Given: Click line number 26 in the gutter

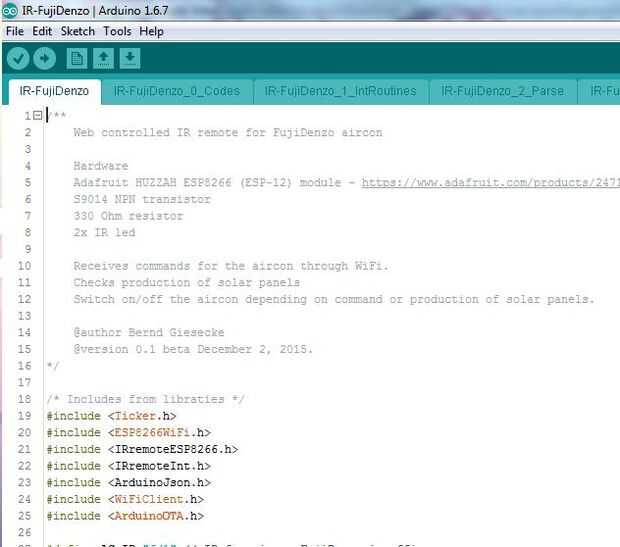Looking at the screenshot, I should [24, 532].
